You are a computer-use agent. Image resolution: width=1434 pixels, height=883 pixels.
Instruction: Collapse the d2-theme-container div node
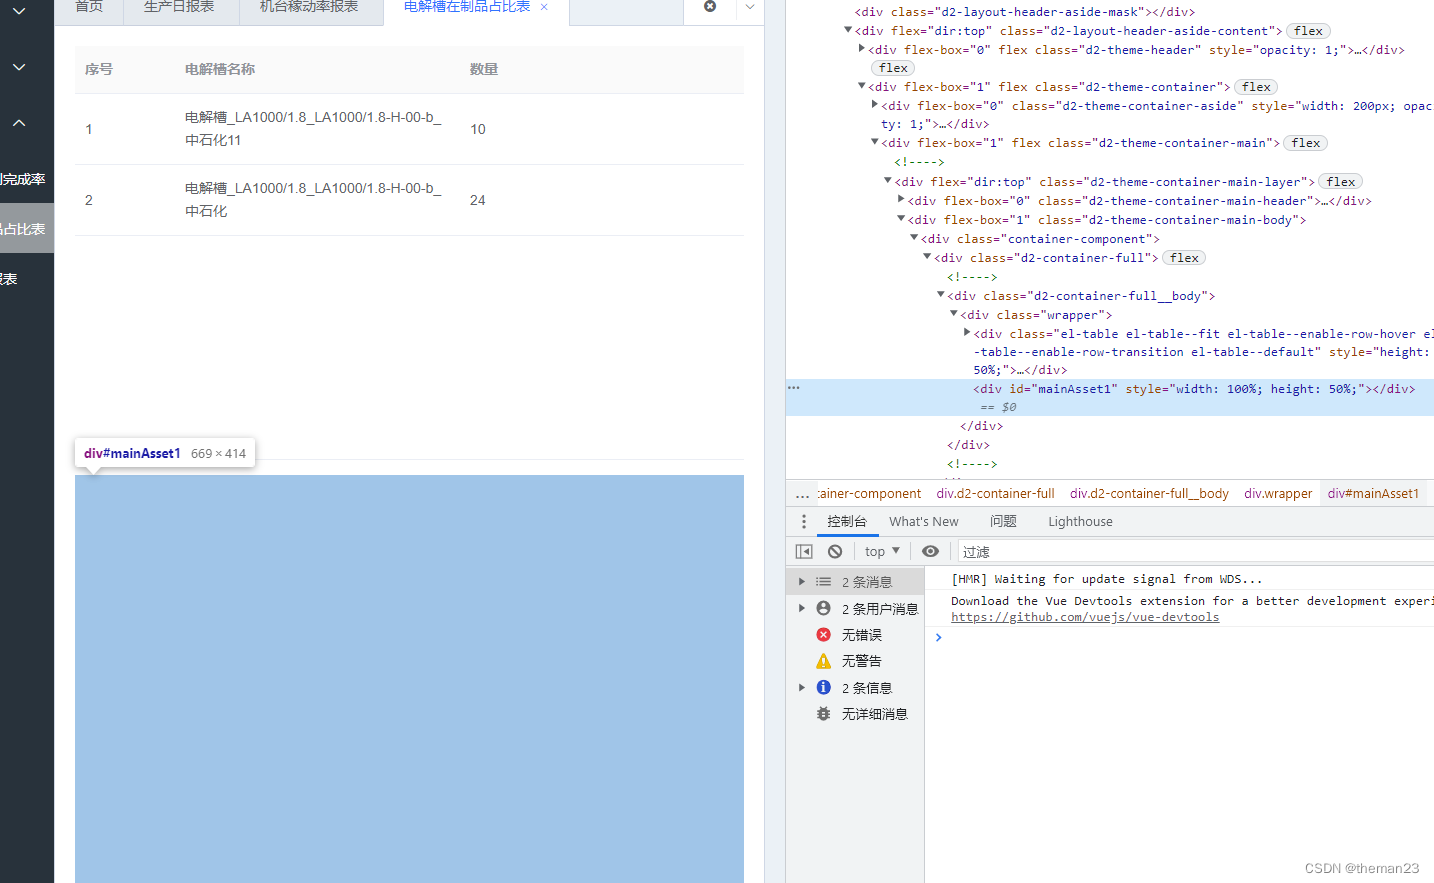pyautogui.click(x=862, y=86)
